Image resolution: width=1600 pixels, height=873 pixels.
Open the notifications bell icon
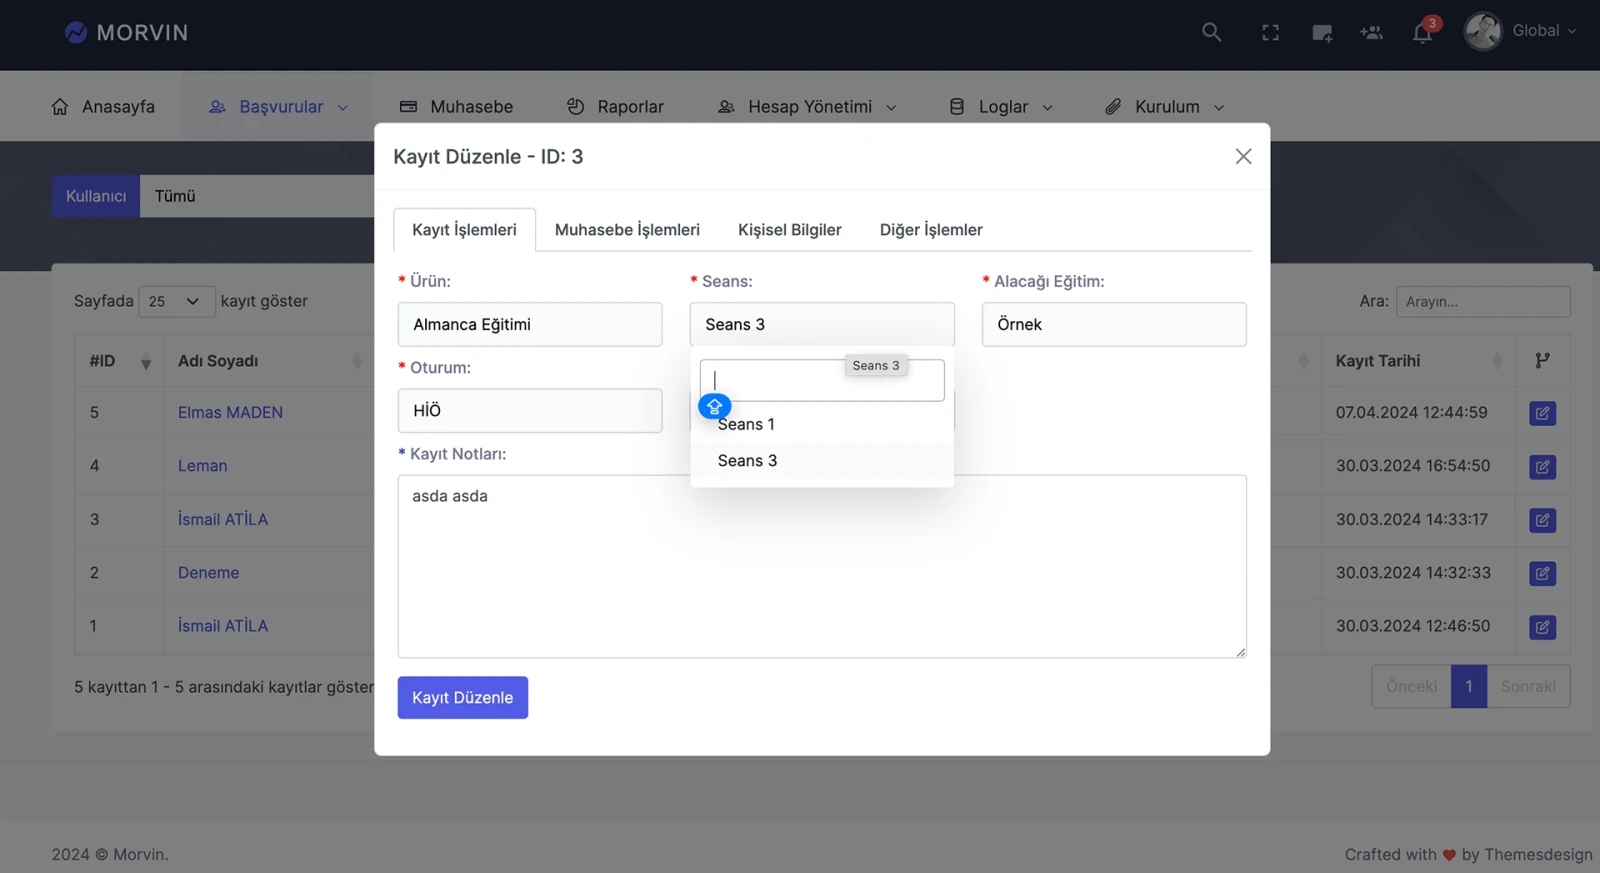[x=1422, y=33]
